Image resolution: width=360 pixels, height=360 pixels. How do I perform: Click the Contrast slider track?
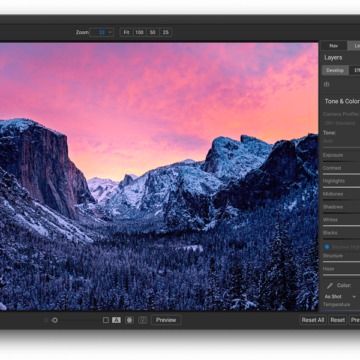(x=341, y=174)
